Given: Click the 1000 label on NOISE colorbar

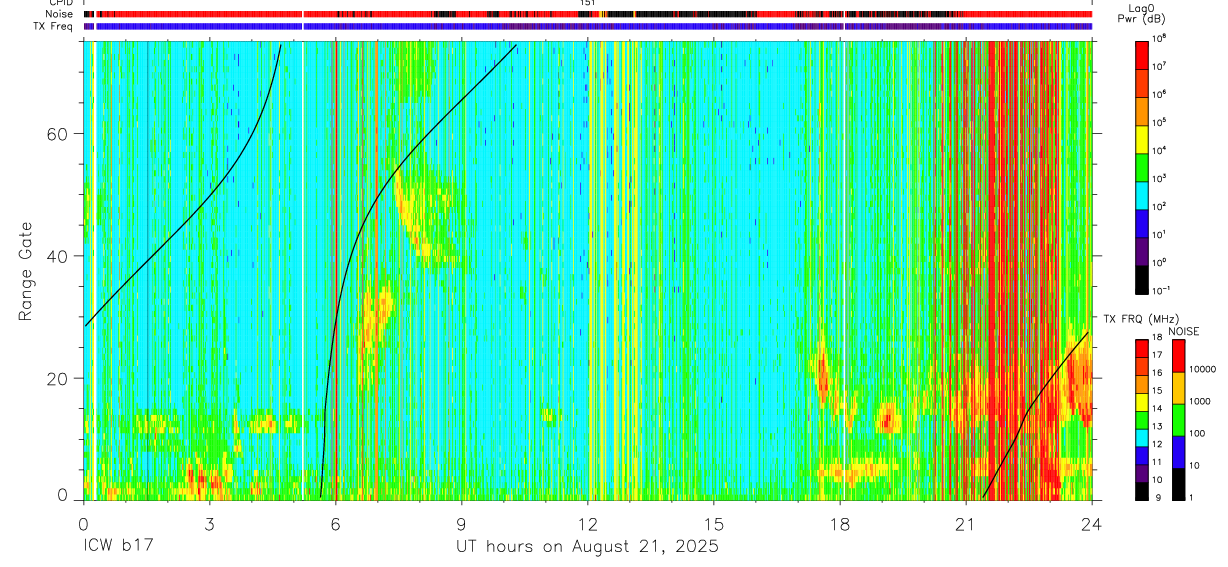Looking at the screenshot, I should [1201, 401].
